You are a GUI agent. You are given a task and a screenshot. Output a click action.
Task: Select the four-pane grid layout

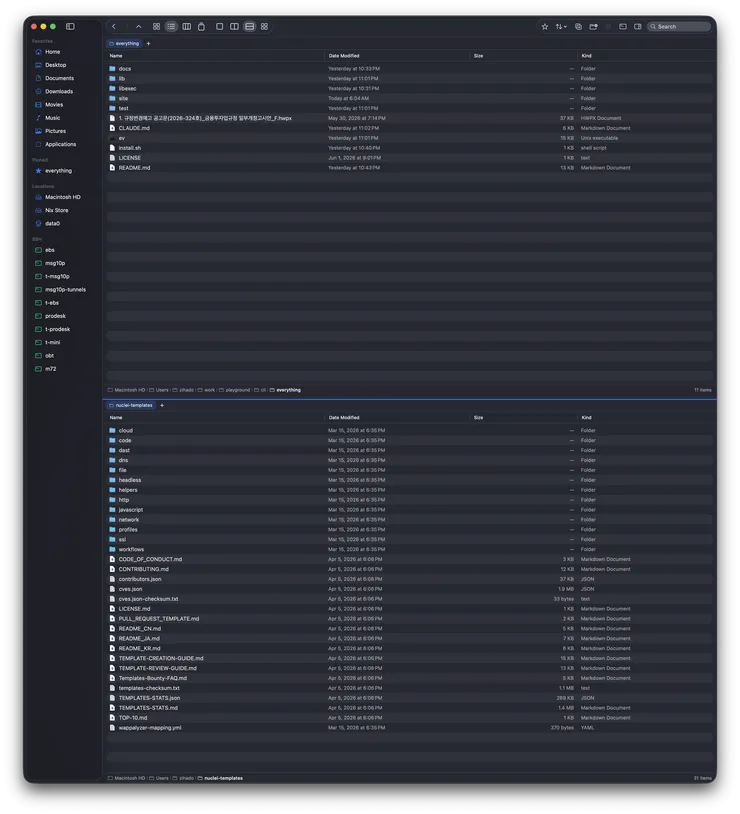[x=264, y=26]
